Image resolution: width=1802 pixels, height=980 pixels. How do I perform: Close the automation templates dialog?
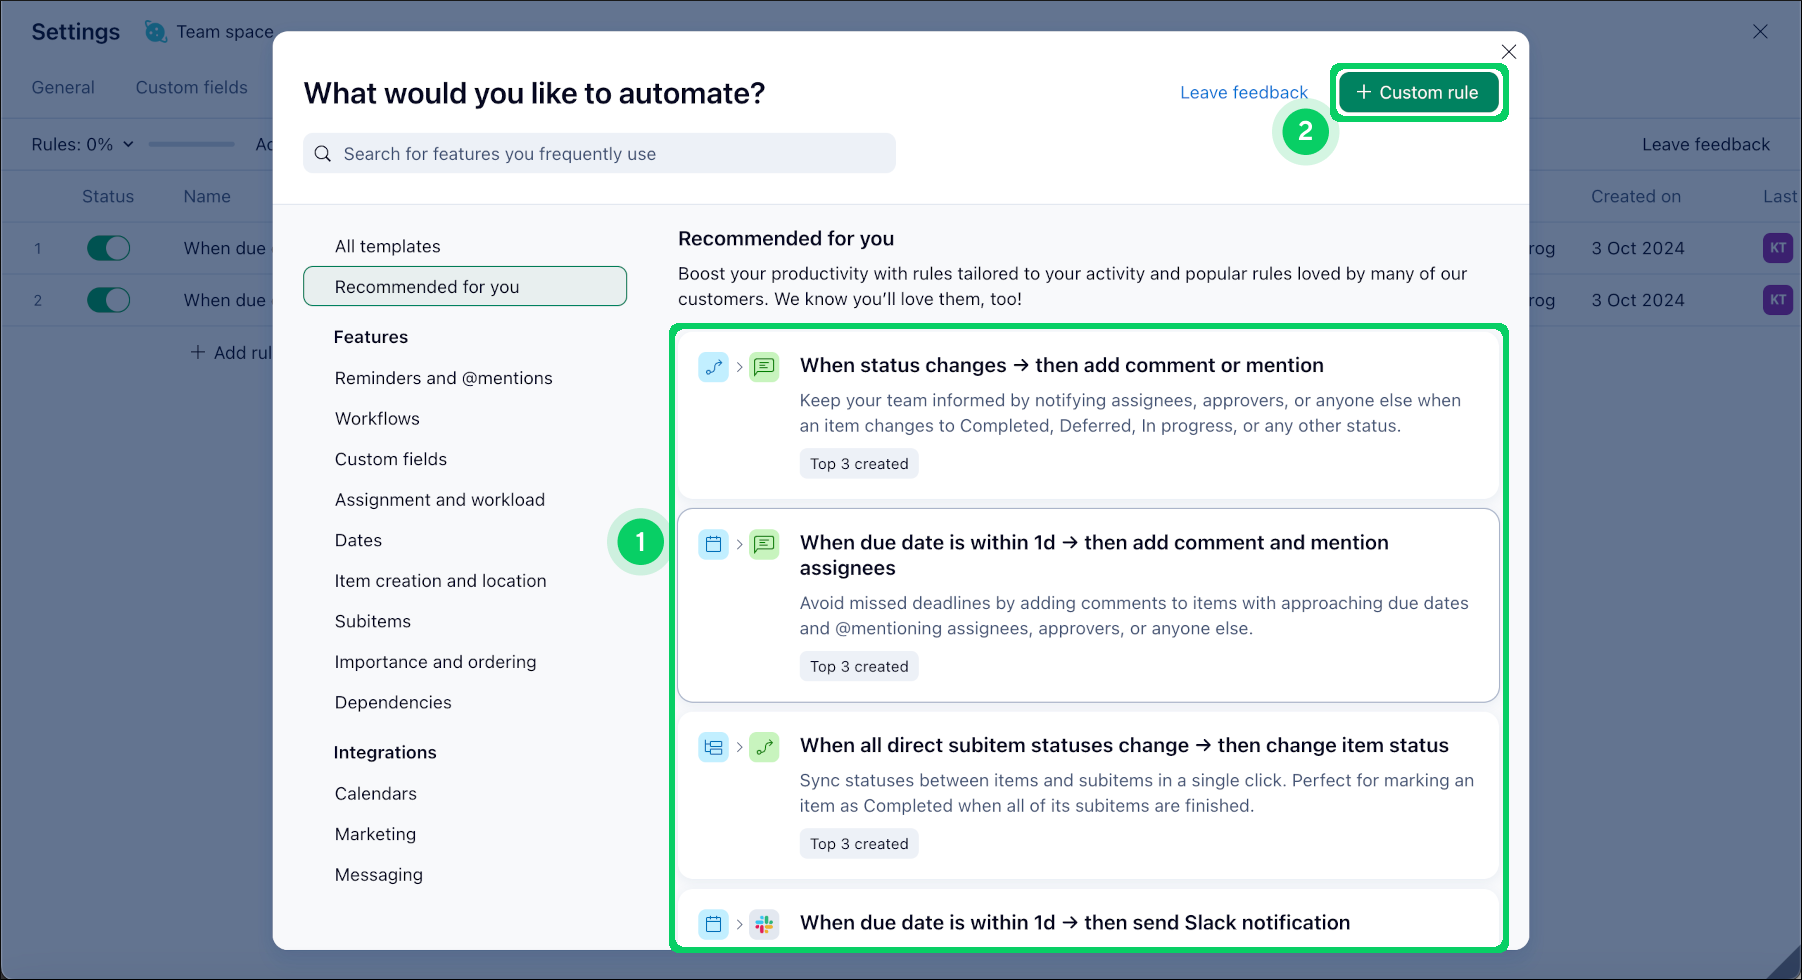(1508, 52)
